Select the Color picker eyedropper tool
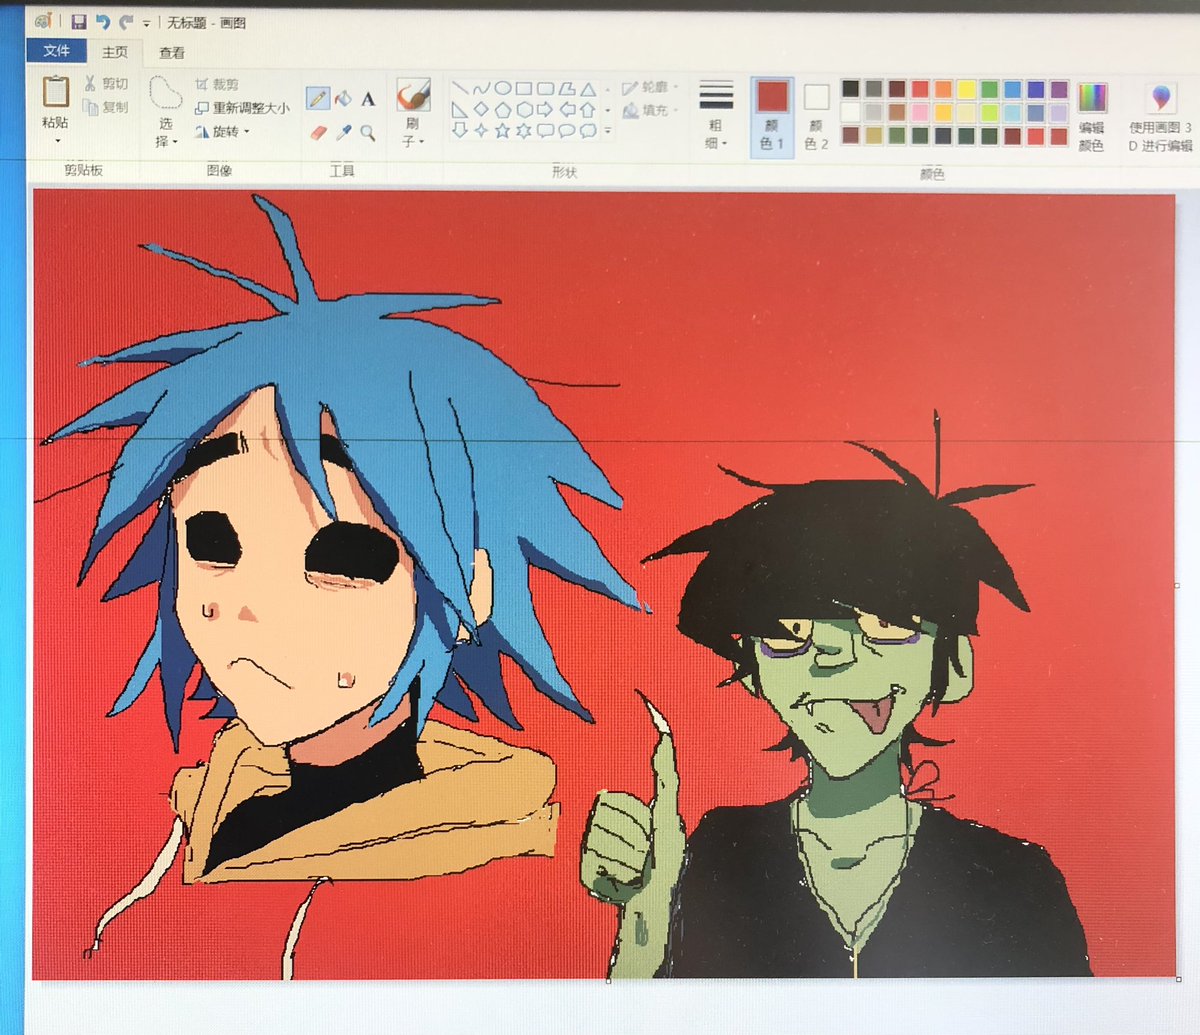Image resolution: width=1200 pixels, height=1035 pixels. pos(343,132)
